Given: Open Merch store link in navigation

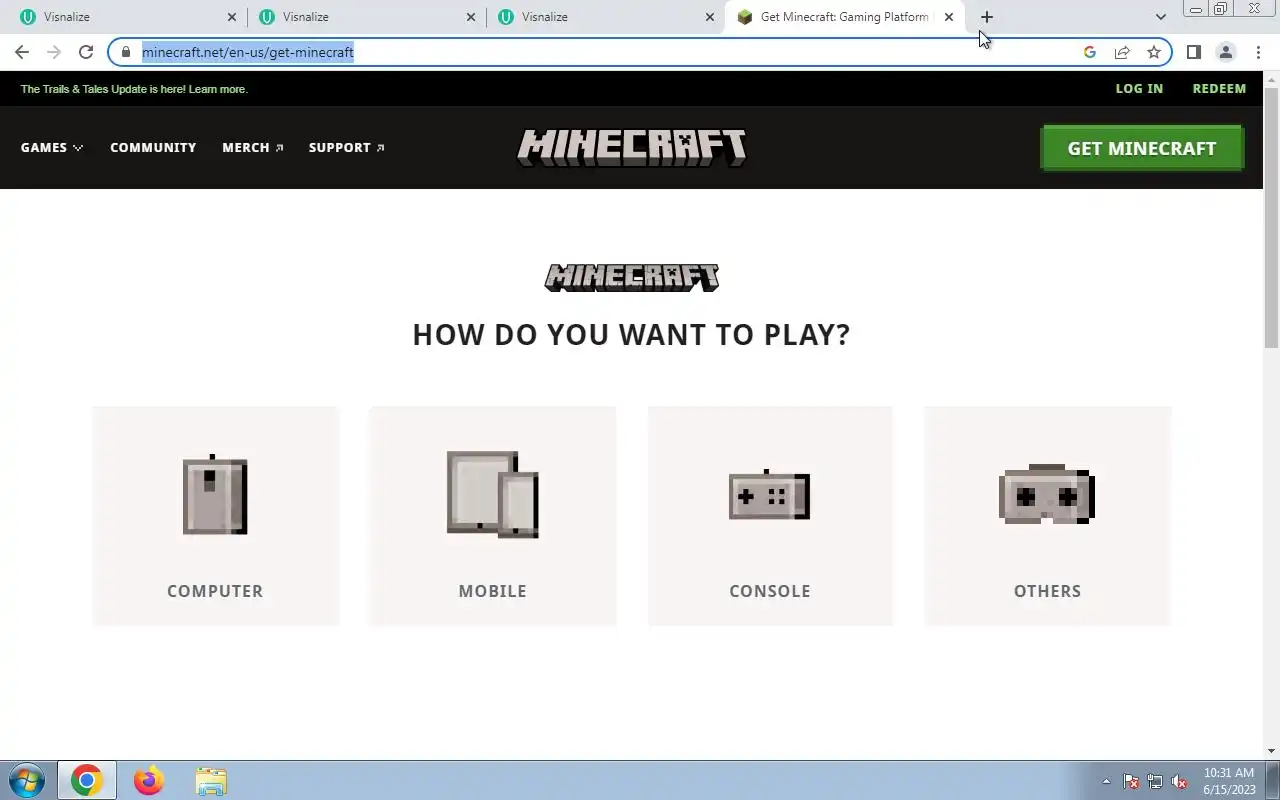Looking at the screenshot, I should point(253,147).
